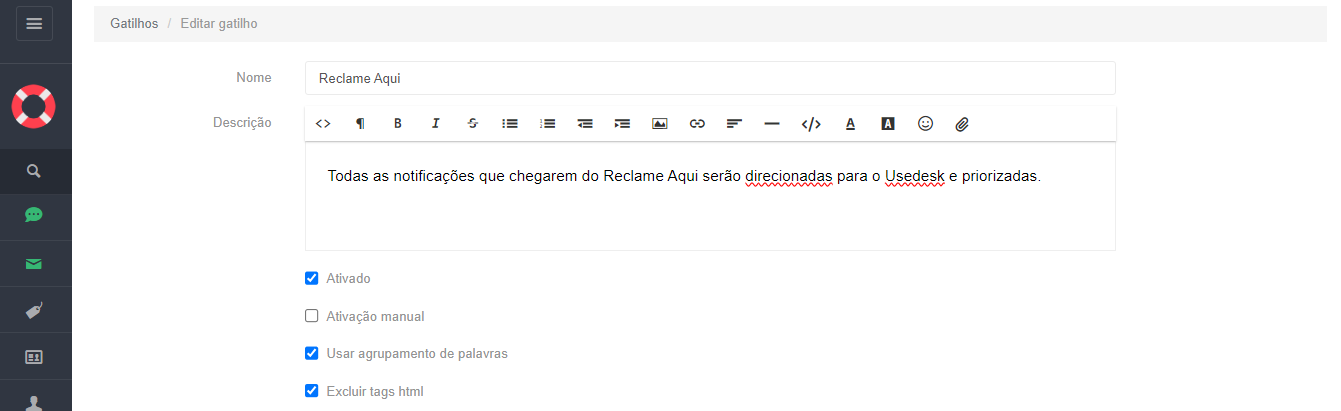The width and height of the screenshot is (1341, 411).
Task: Edit the Nome field Reclame Aqui
Action: [x=710, y=78]
